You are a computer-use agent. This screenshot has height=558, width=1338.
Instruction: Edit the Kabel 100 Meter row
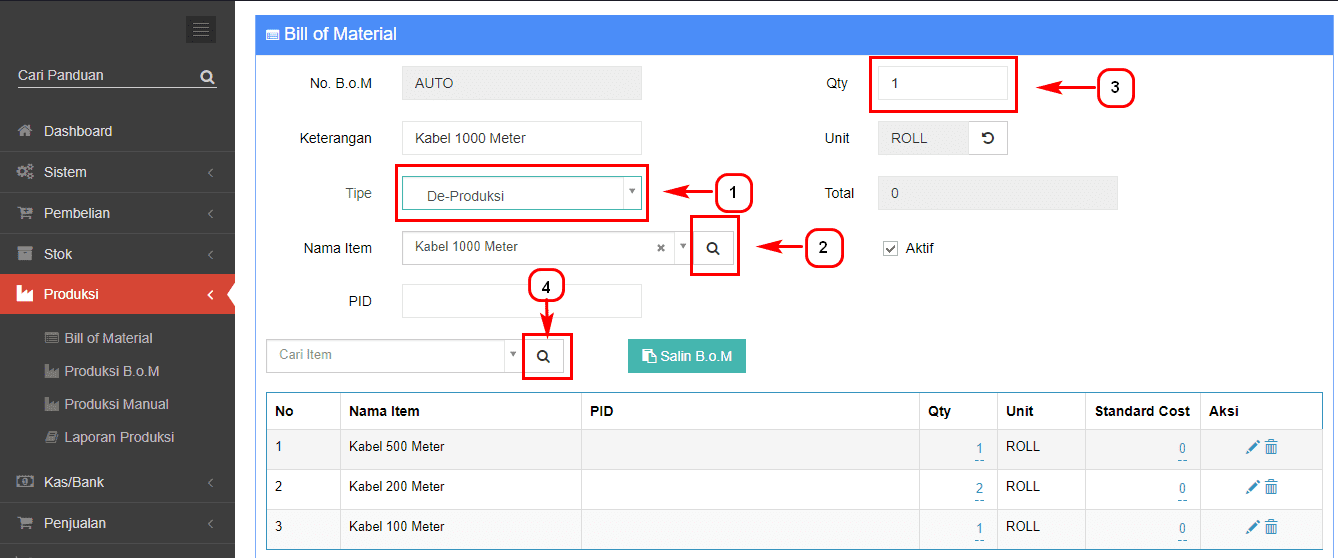1252,527
